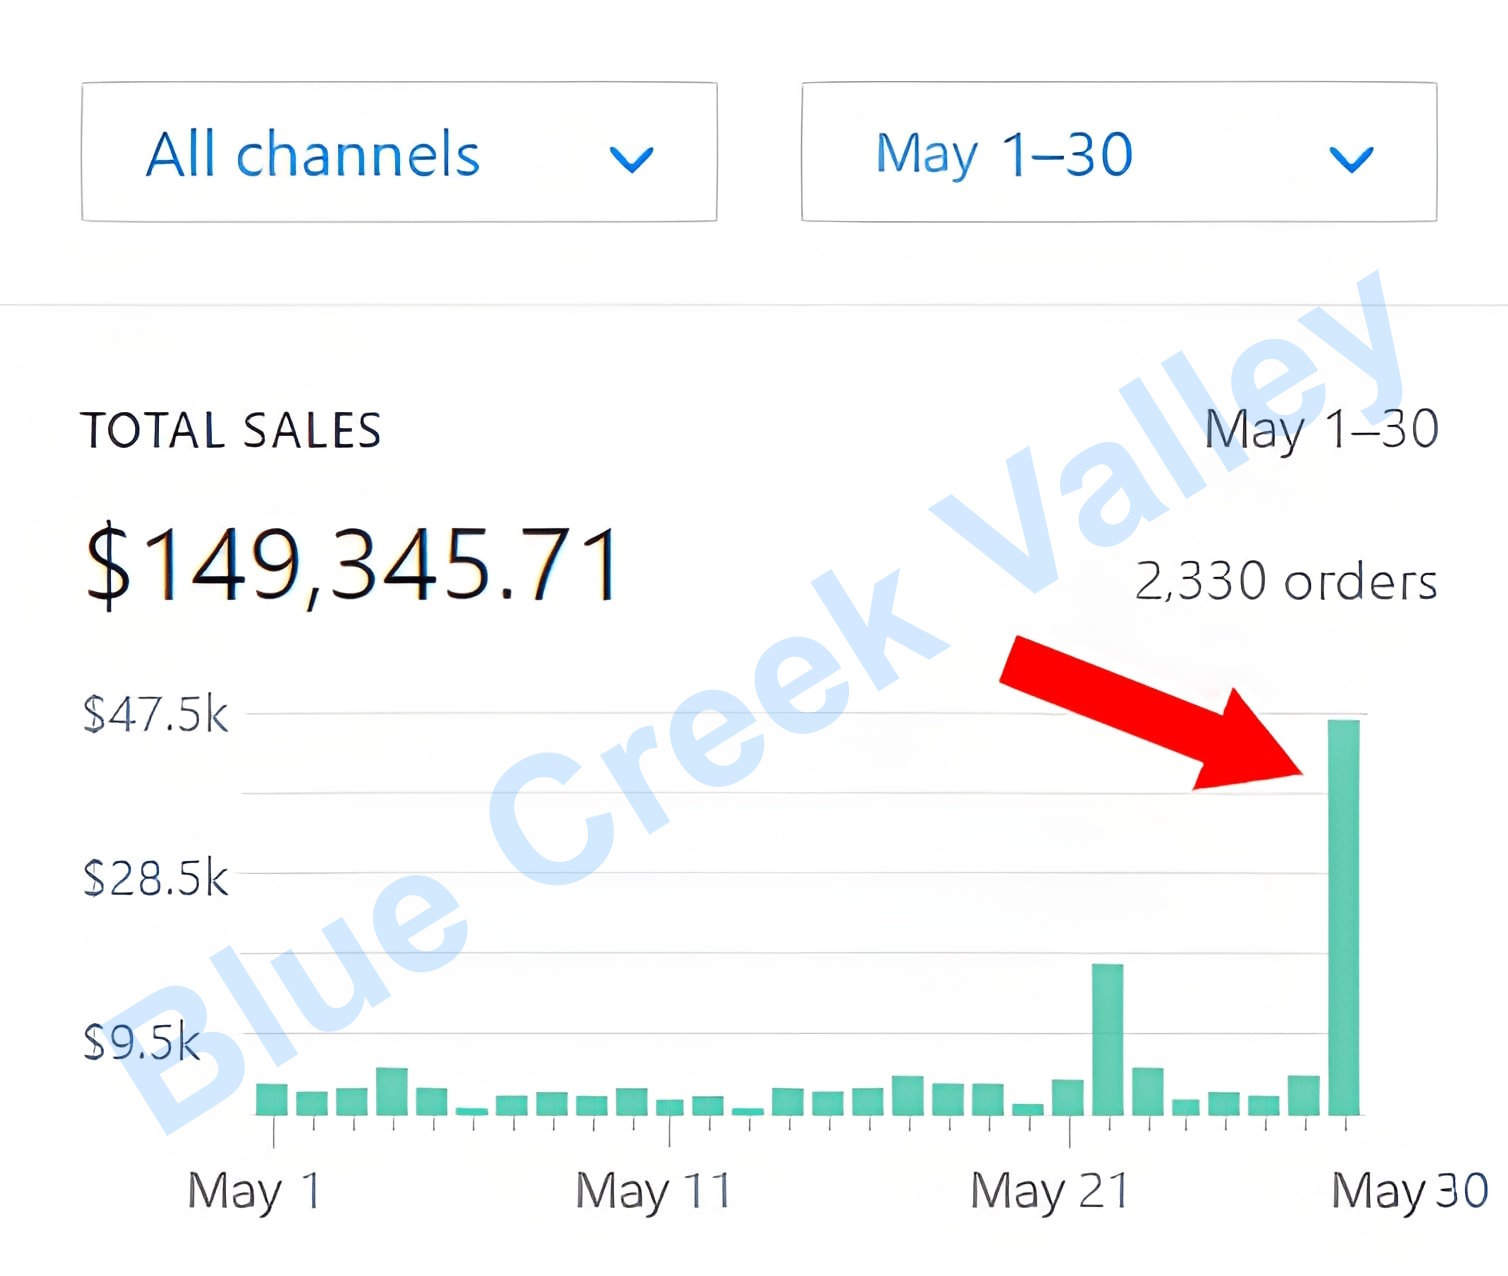Click the May 30 axis label

point(1409,1191)
